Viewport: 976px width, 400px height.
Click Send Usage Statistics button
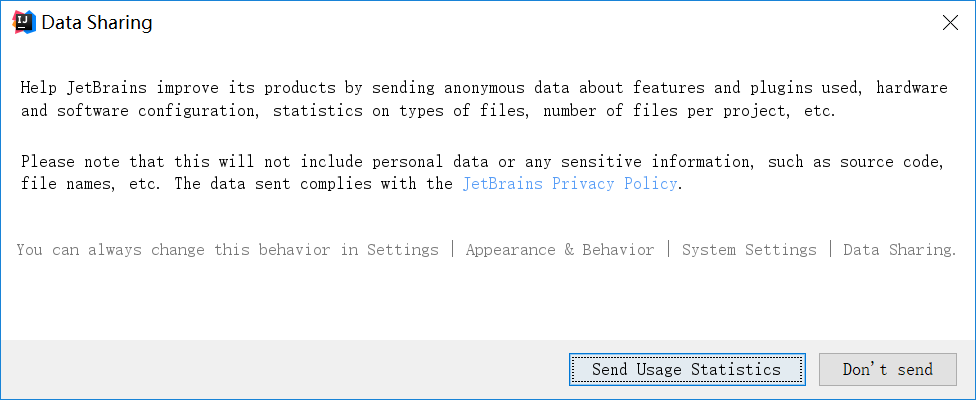(687, 370)
